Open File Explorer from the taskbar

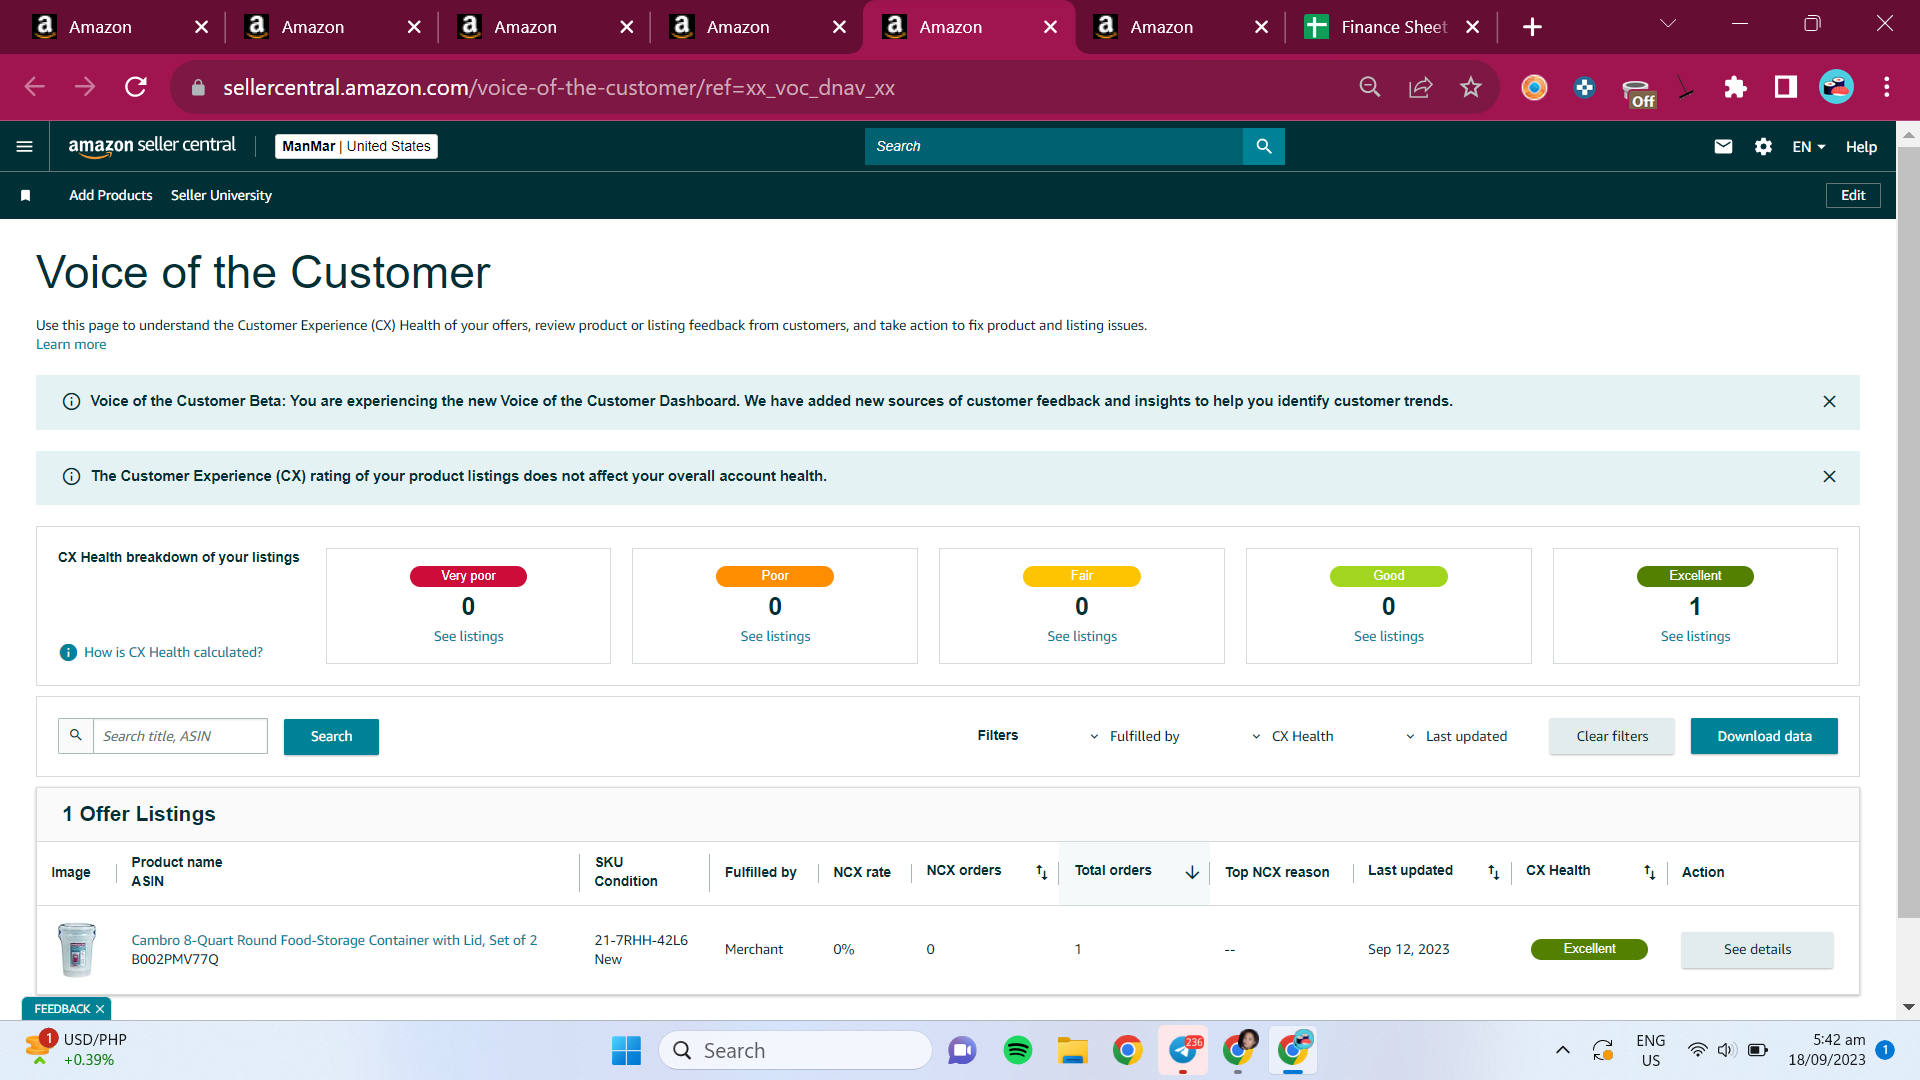(1072, 1050)
